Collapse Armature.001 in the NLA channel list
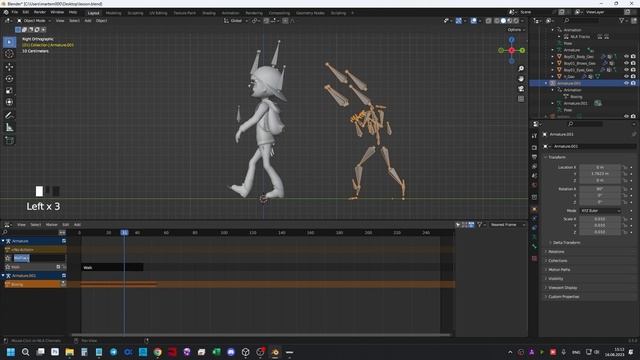This screenshot has width=640, height=360. click(3, 276)
